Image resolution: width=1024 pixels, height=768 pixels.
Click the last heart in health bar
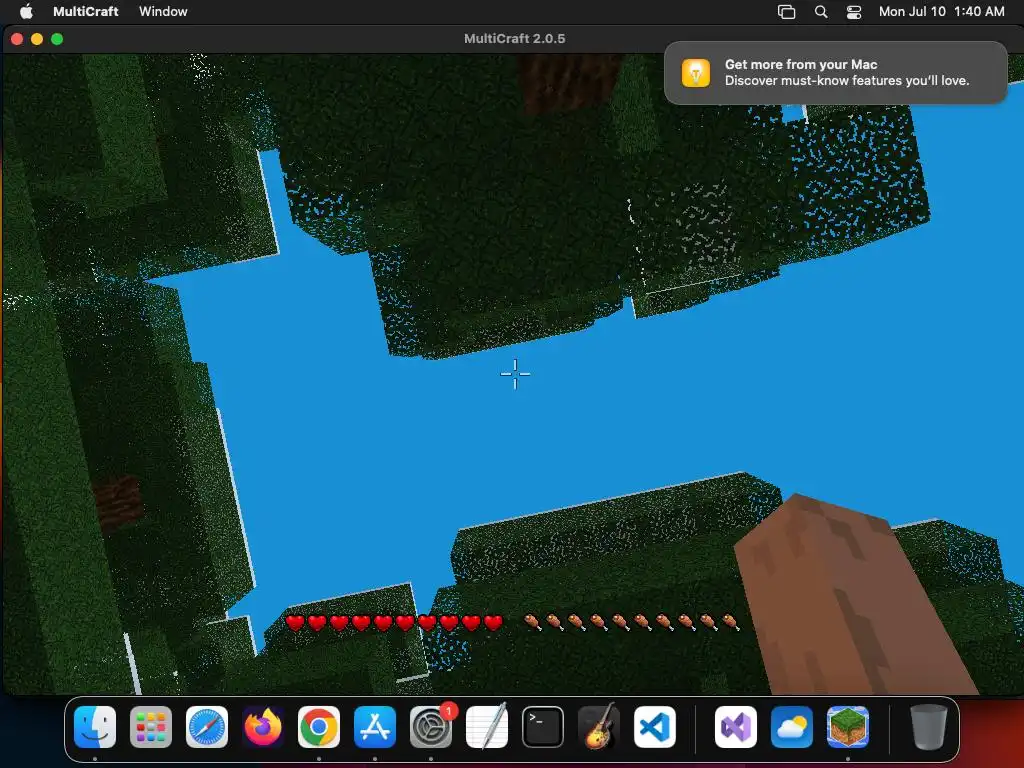[493, 622]
